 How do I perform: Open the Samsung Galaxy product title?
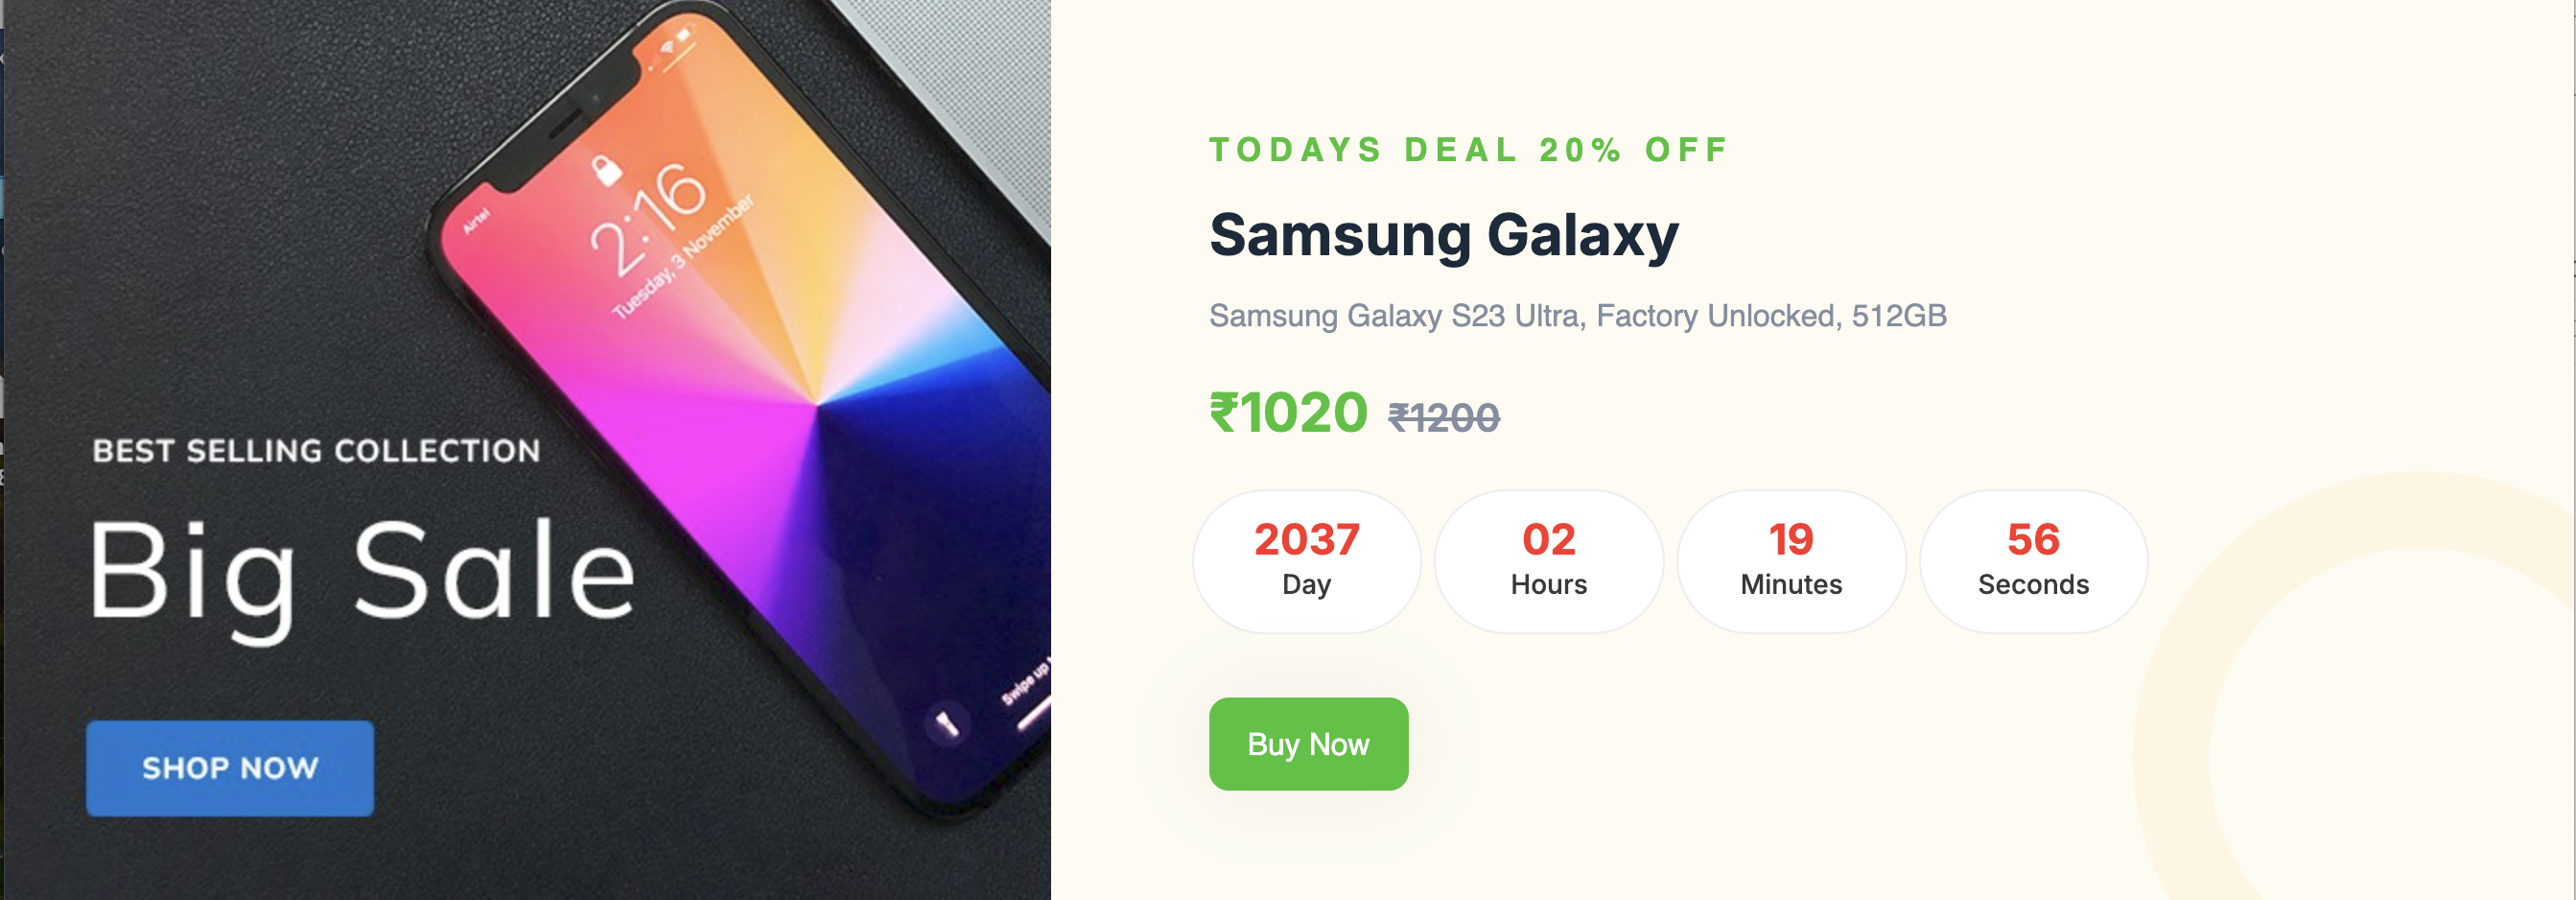[x=1443, y=236]
